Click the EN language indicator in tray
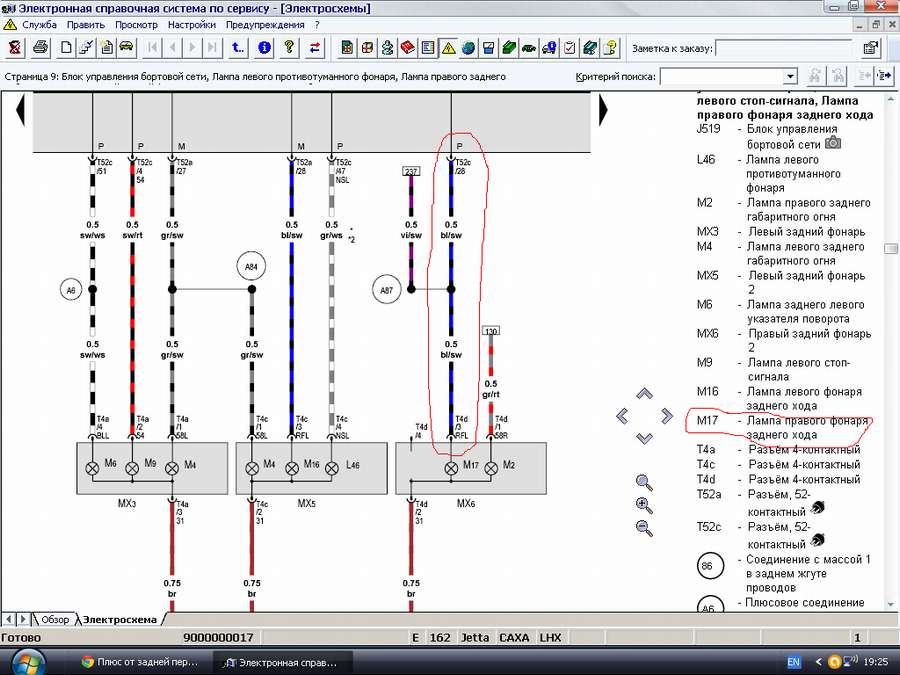 (x=794, y=662)
